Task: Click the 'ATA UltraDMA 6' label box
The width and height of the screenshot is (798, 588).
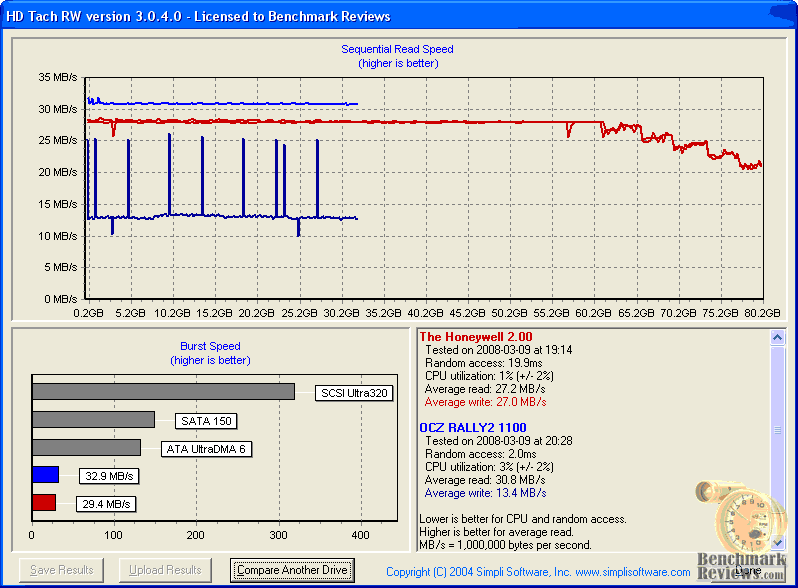Action: pos(206,449)
